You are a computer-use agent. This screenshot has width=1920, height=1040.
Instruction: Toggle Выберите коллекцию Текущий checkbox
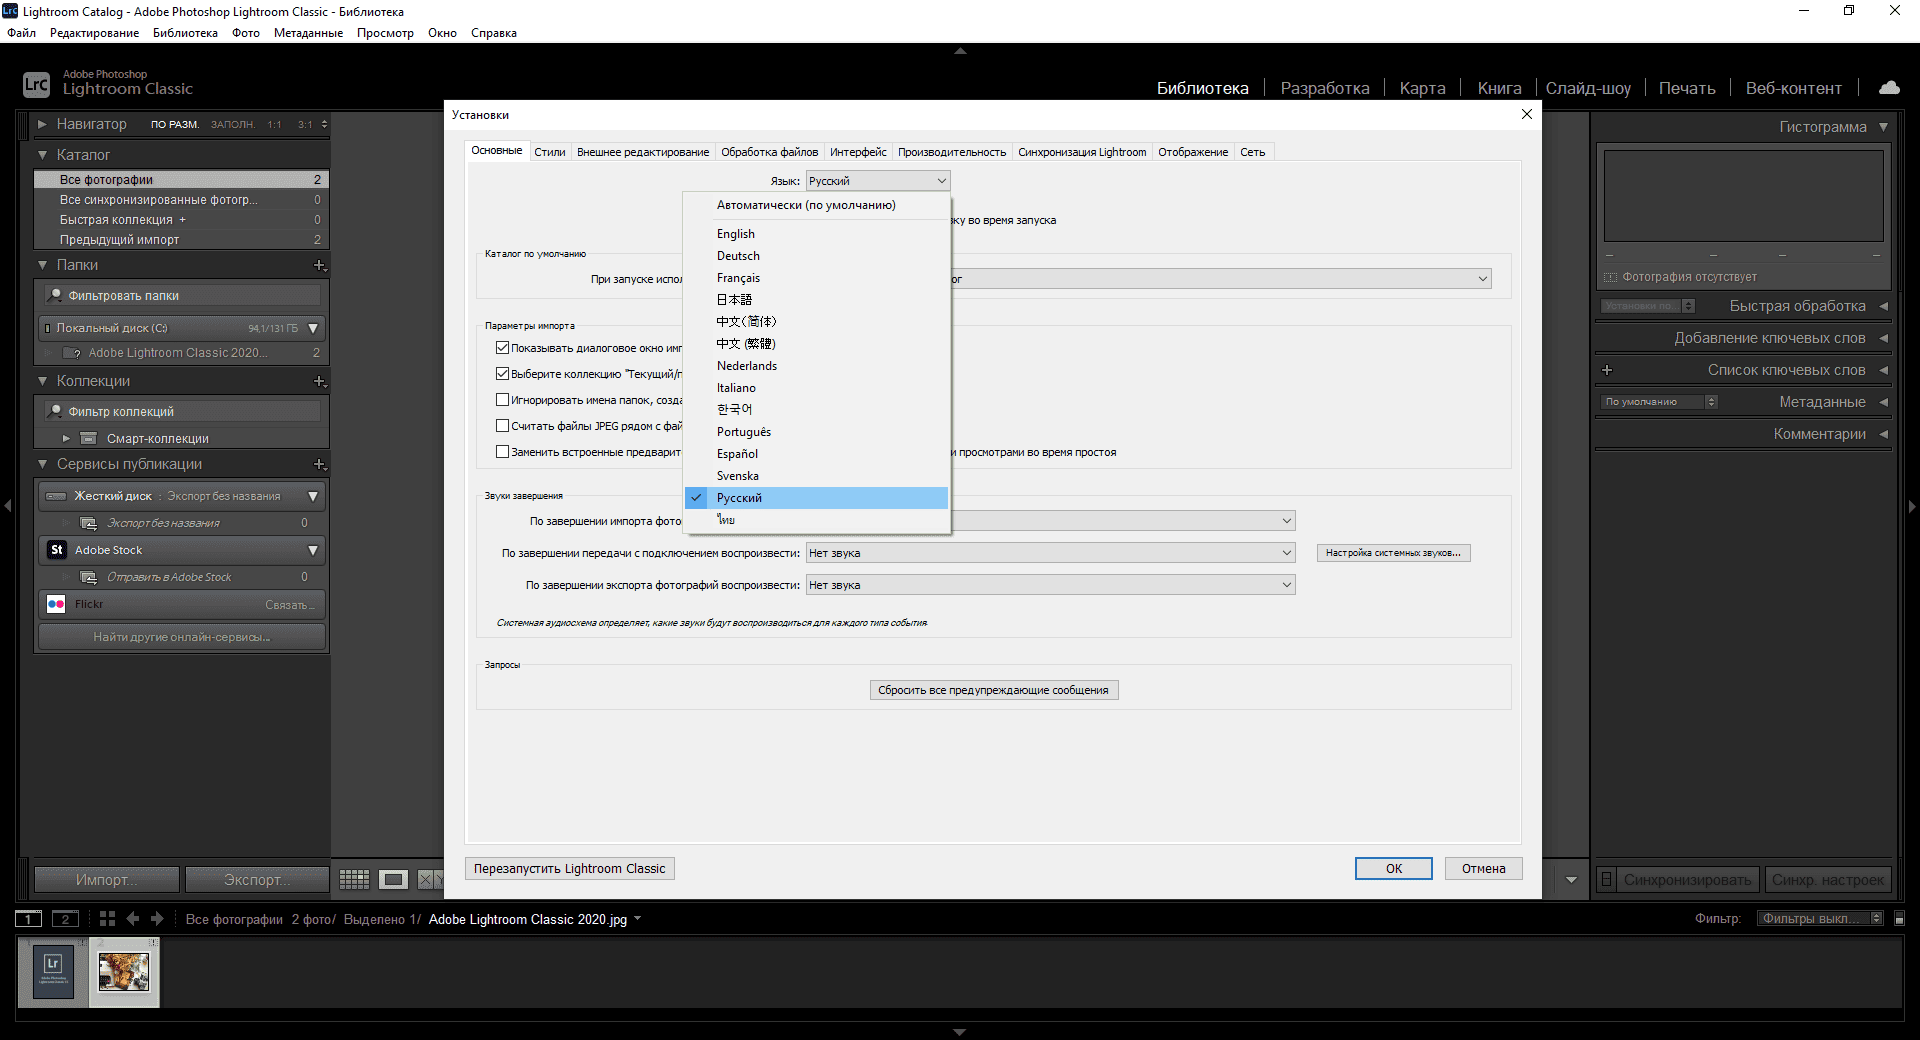503,374
